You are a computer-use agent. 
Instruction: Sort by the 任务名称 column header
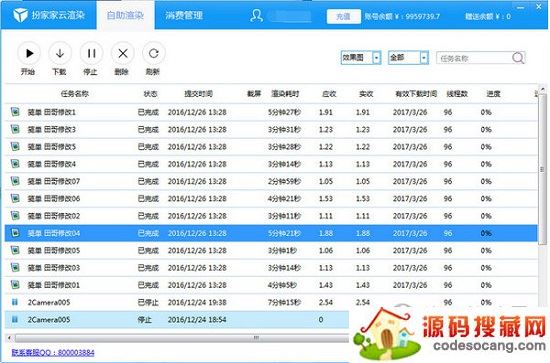coord(75,94)
